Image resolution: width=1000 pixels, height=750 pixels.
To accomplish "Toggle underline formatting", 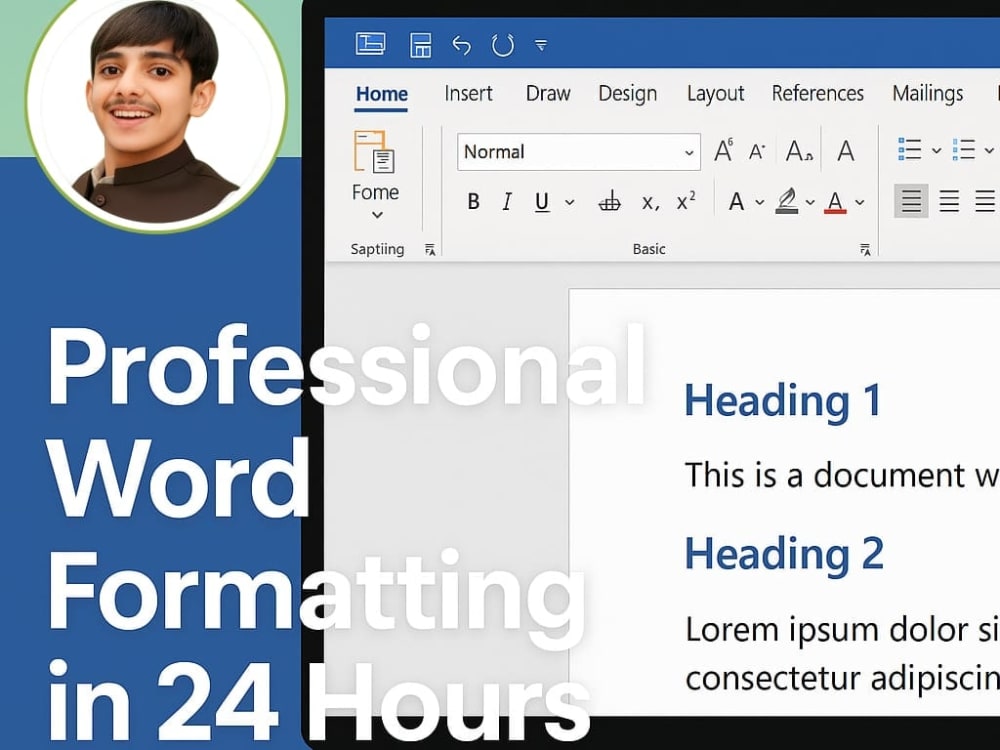I will (x=542, y=203).
